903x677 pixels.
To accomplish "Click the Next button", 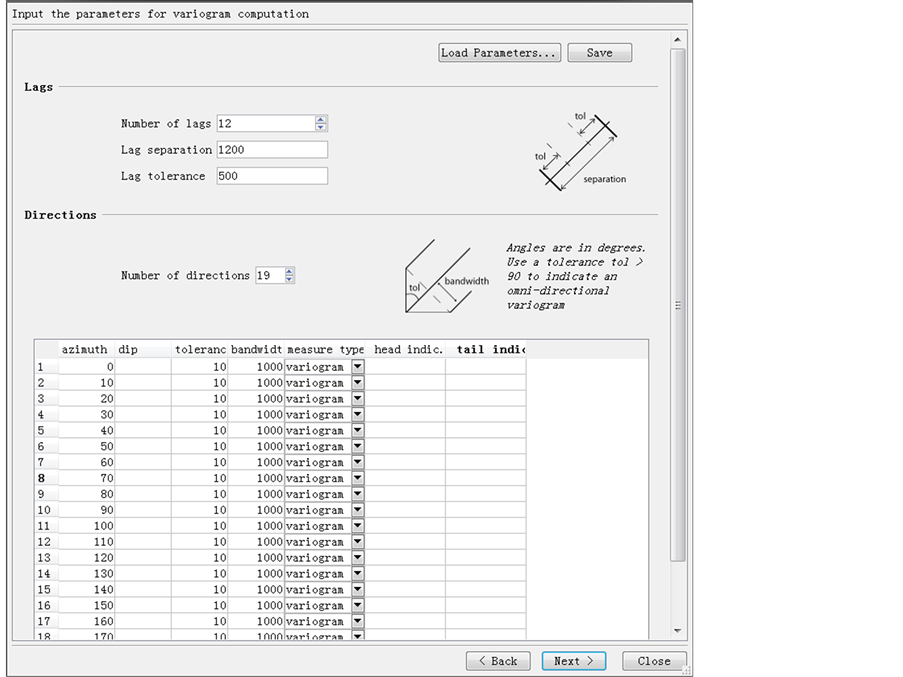I will click(574, 661).
